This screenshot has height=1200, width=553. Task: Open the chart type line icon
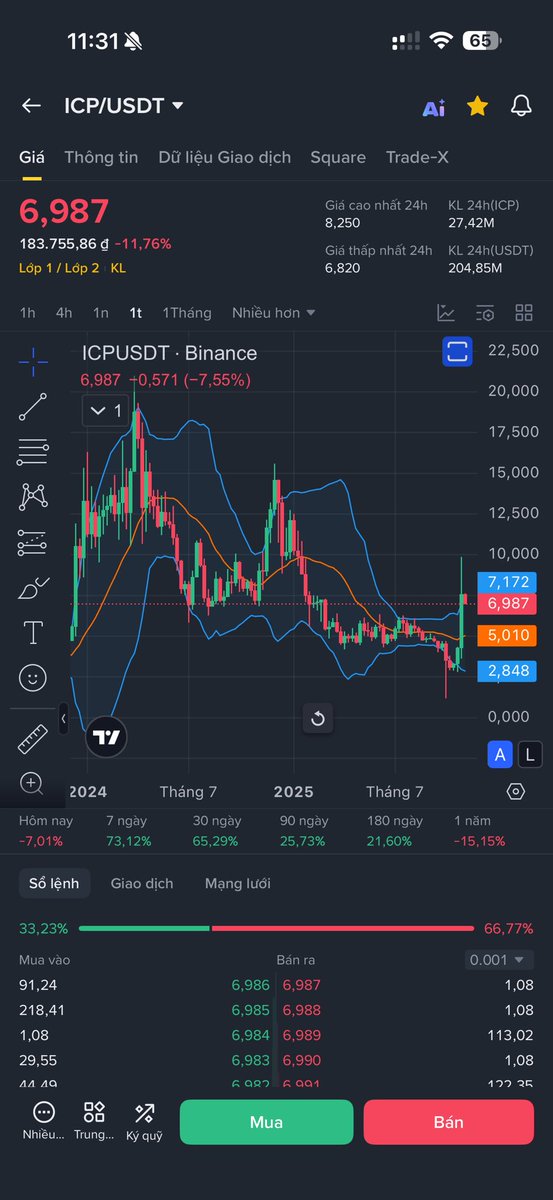[446, 313]
